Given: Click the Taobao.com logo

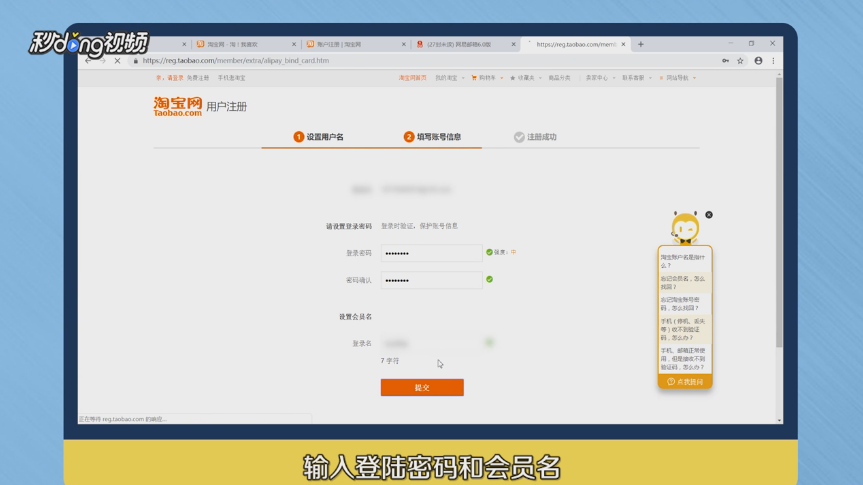Looking at the screenshot, I should [178, 106].
